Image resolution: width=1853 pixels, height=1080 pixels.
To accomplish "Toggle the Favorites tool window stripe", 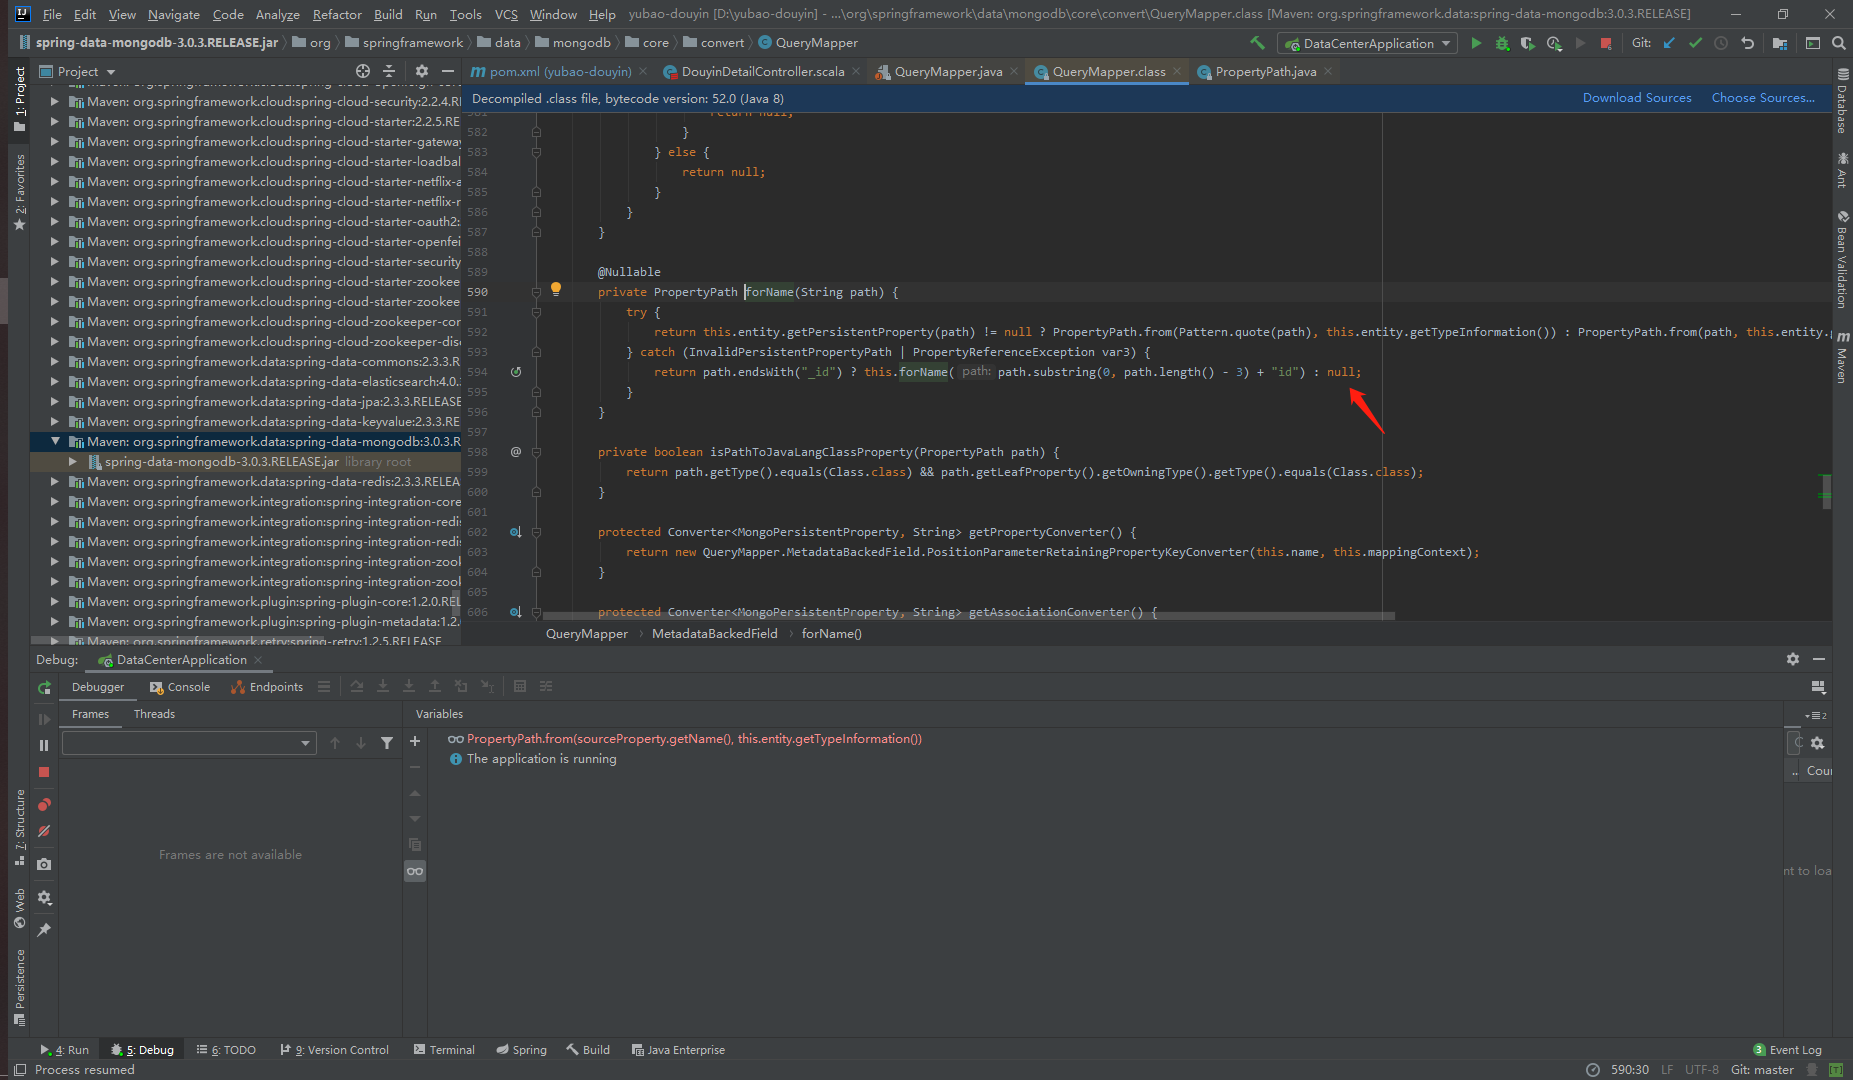I will tap(19, 193).
